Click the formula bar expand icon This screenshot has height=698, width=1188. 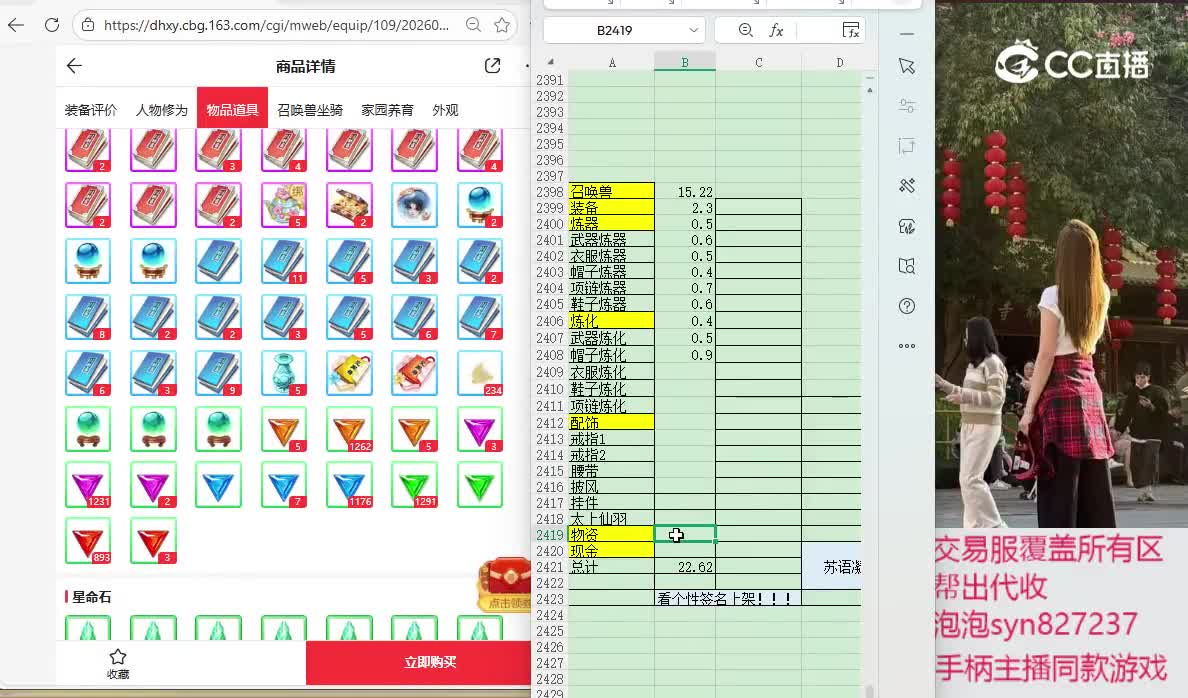click(851, 30)
